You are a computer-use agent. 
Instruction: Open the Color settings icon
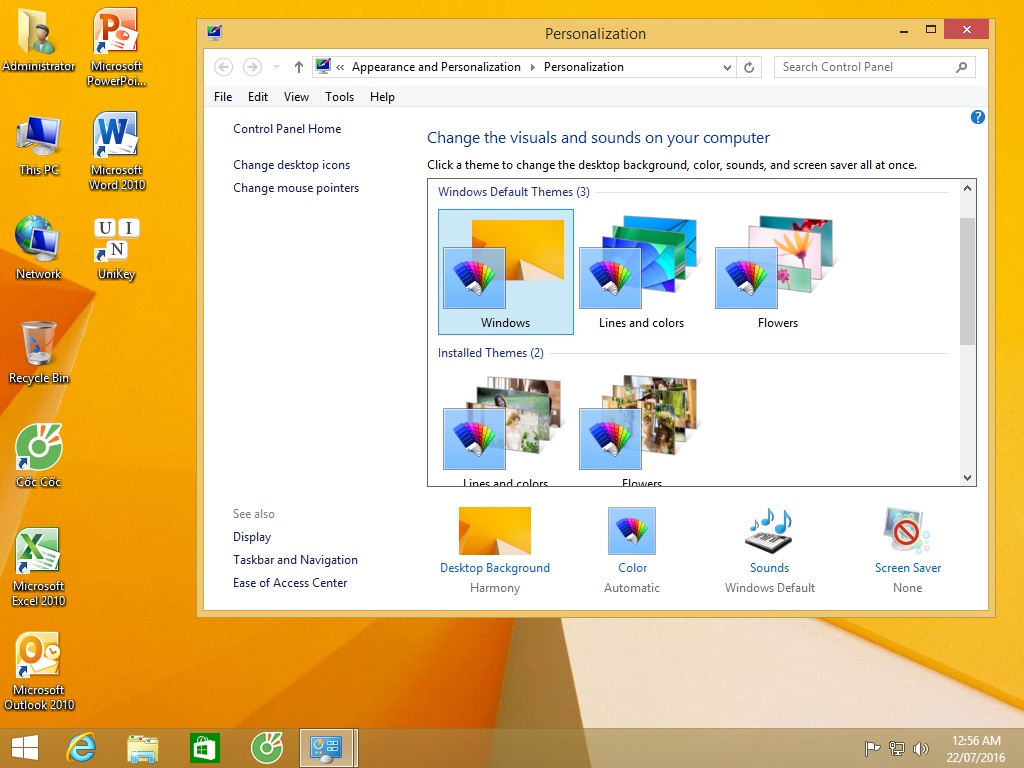632,531
